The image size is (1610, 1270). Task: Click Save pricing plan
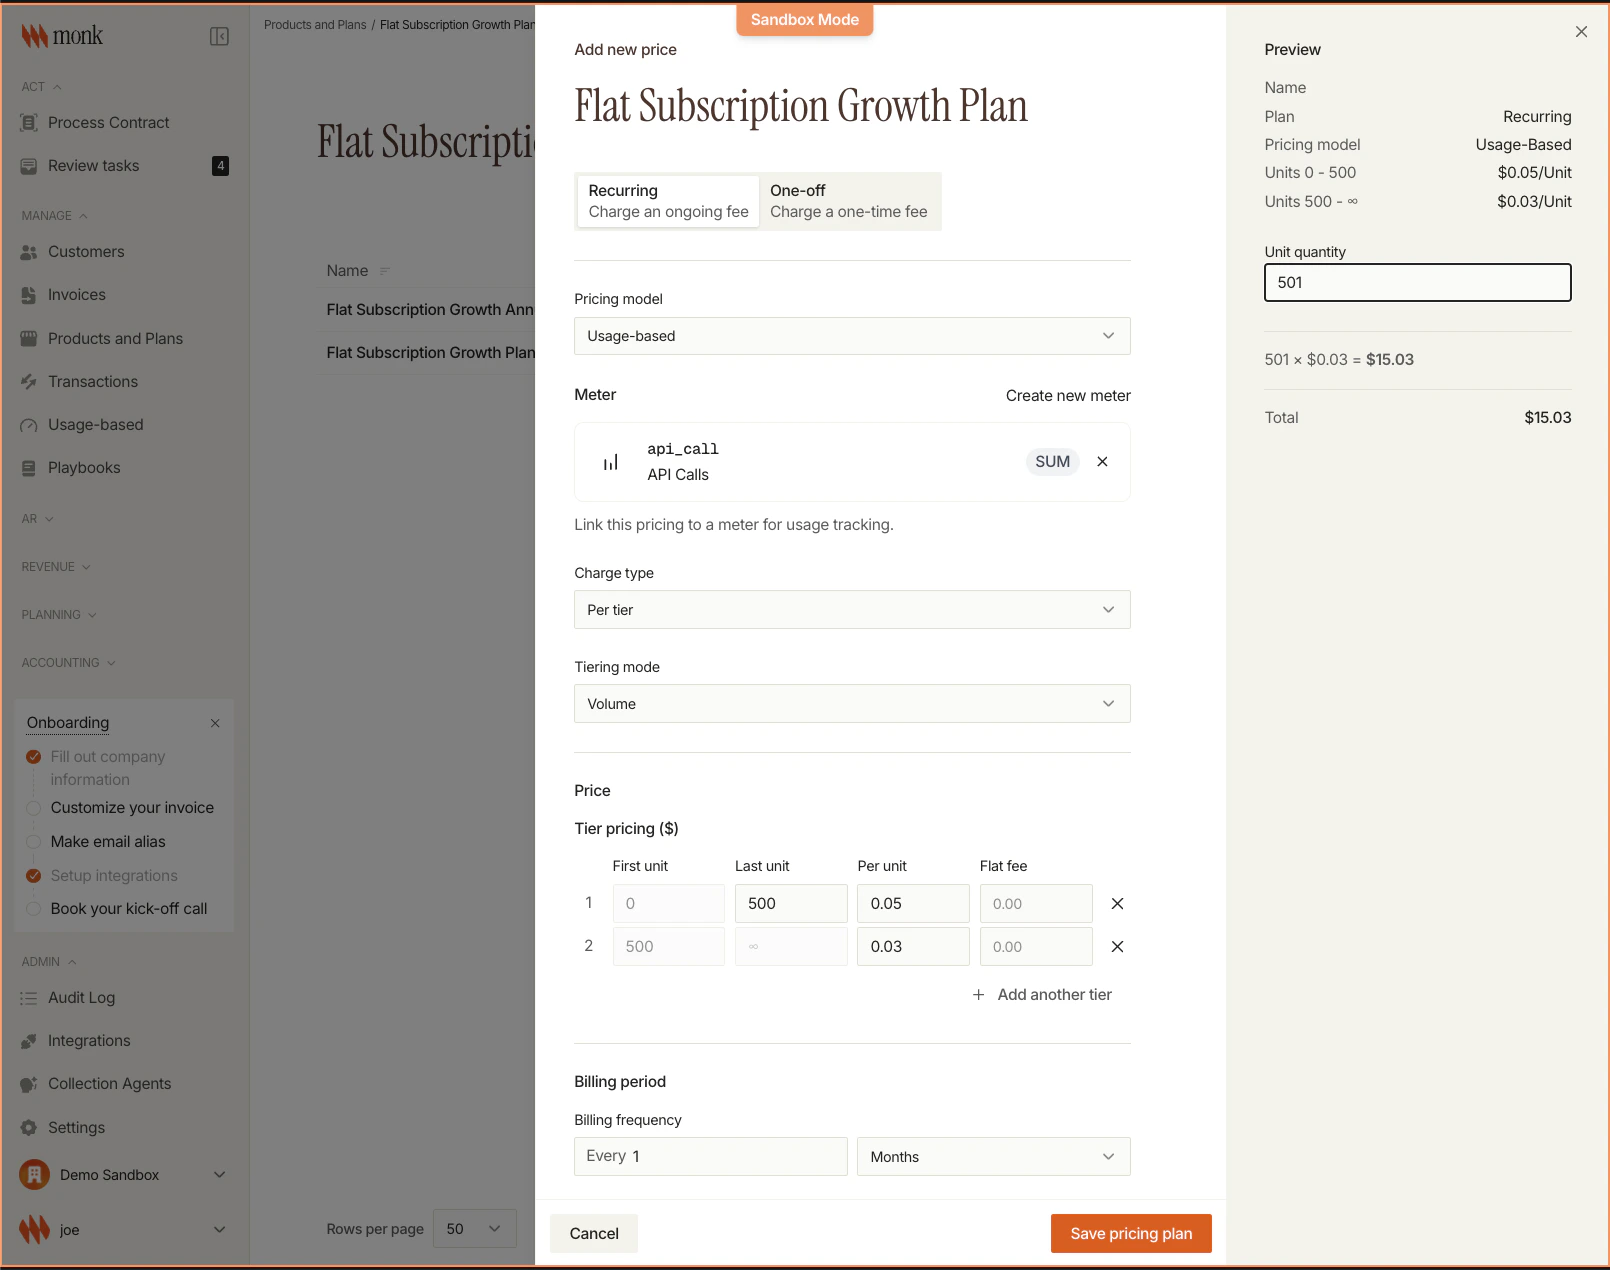tap(1131, 1233)
